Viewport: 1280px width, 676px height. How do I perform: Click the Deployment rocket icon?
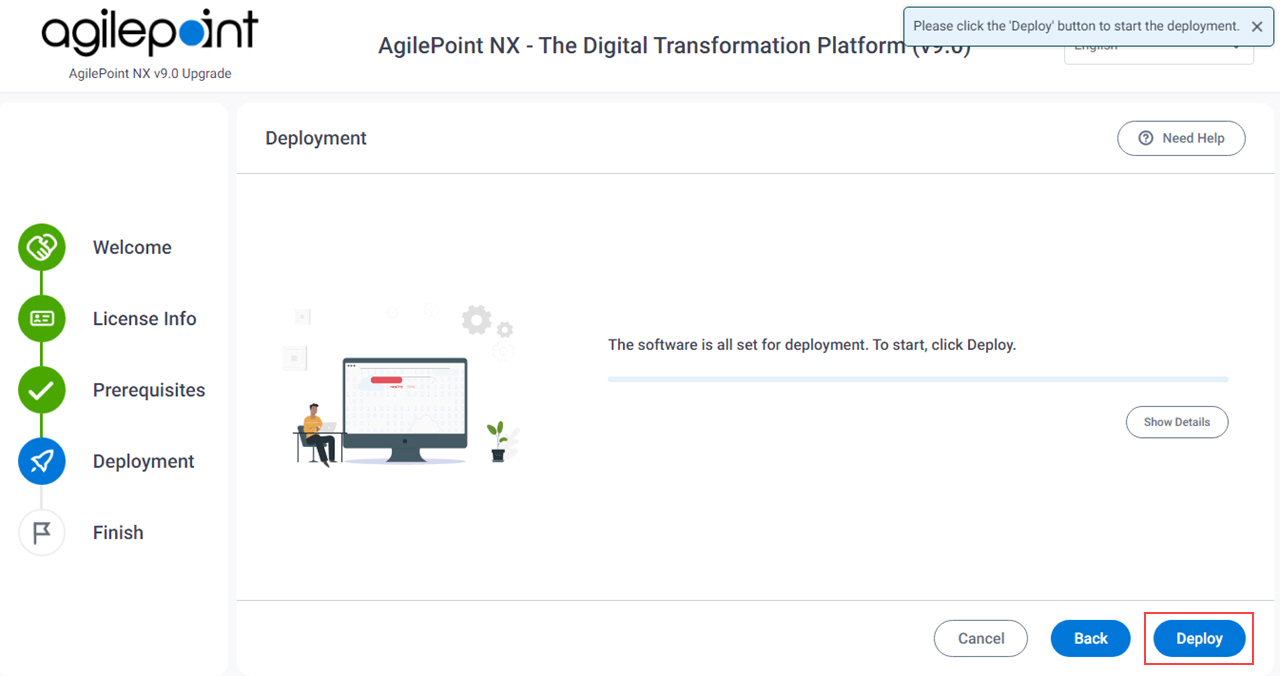pos(42,461)
